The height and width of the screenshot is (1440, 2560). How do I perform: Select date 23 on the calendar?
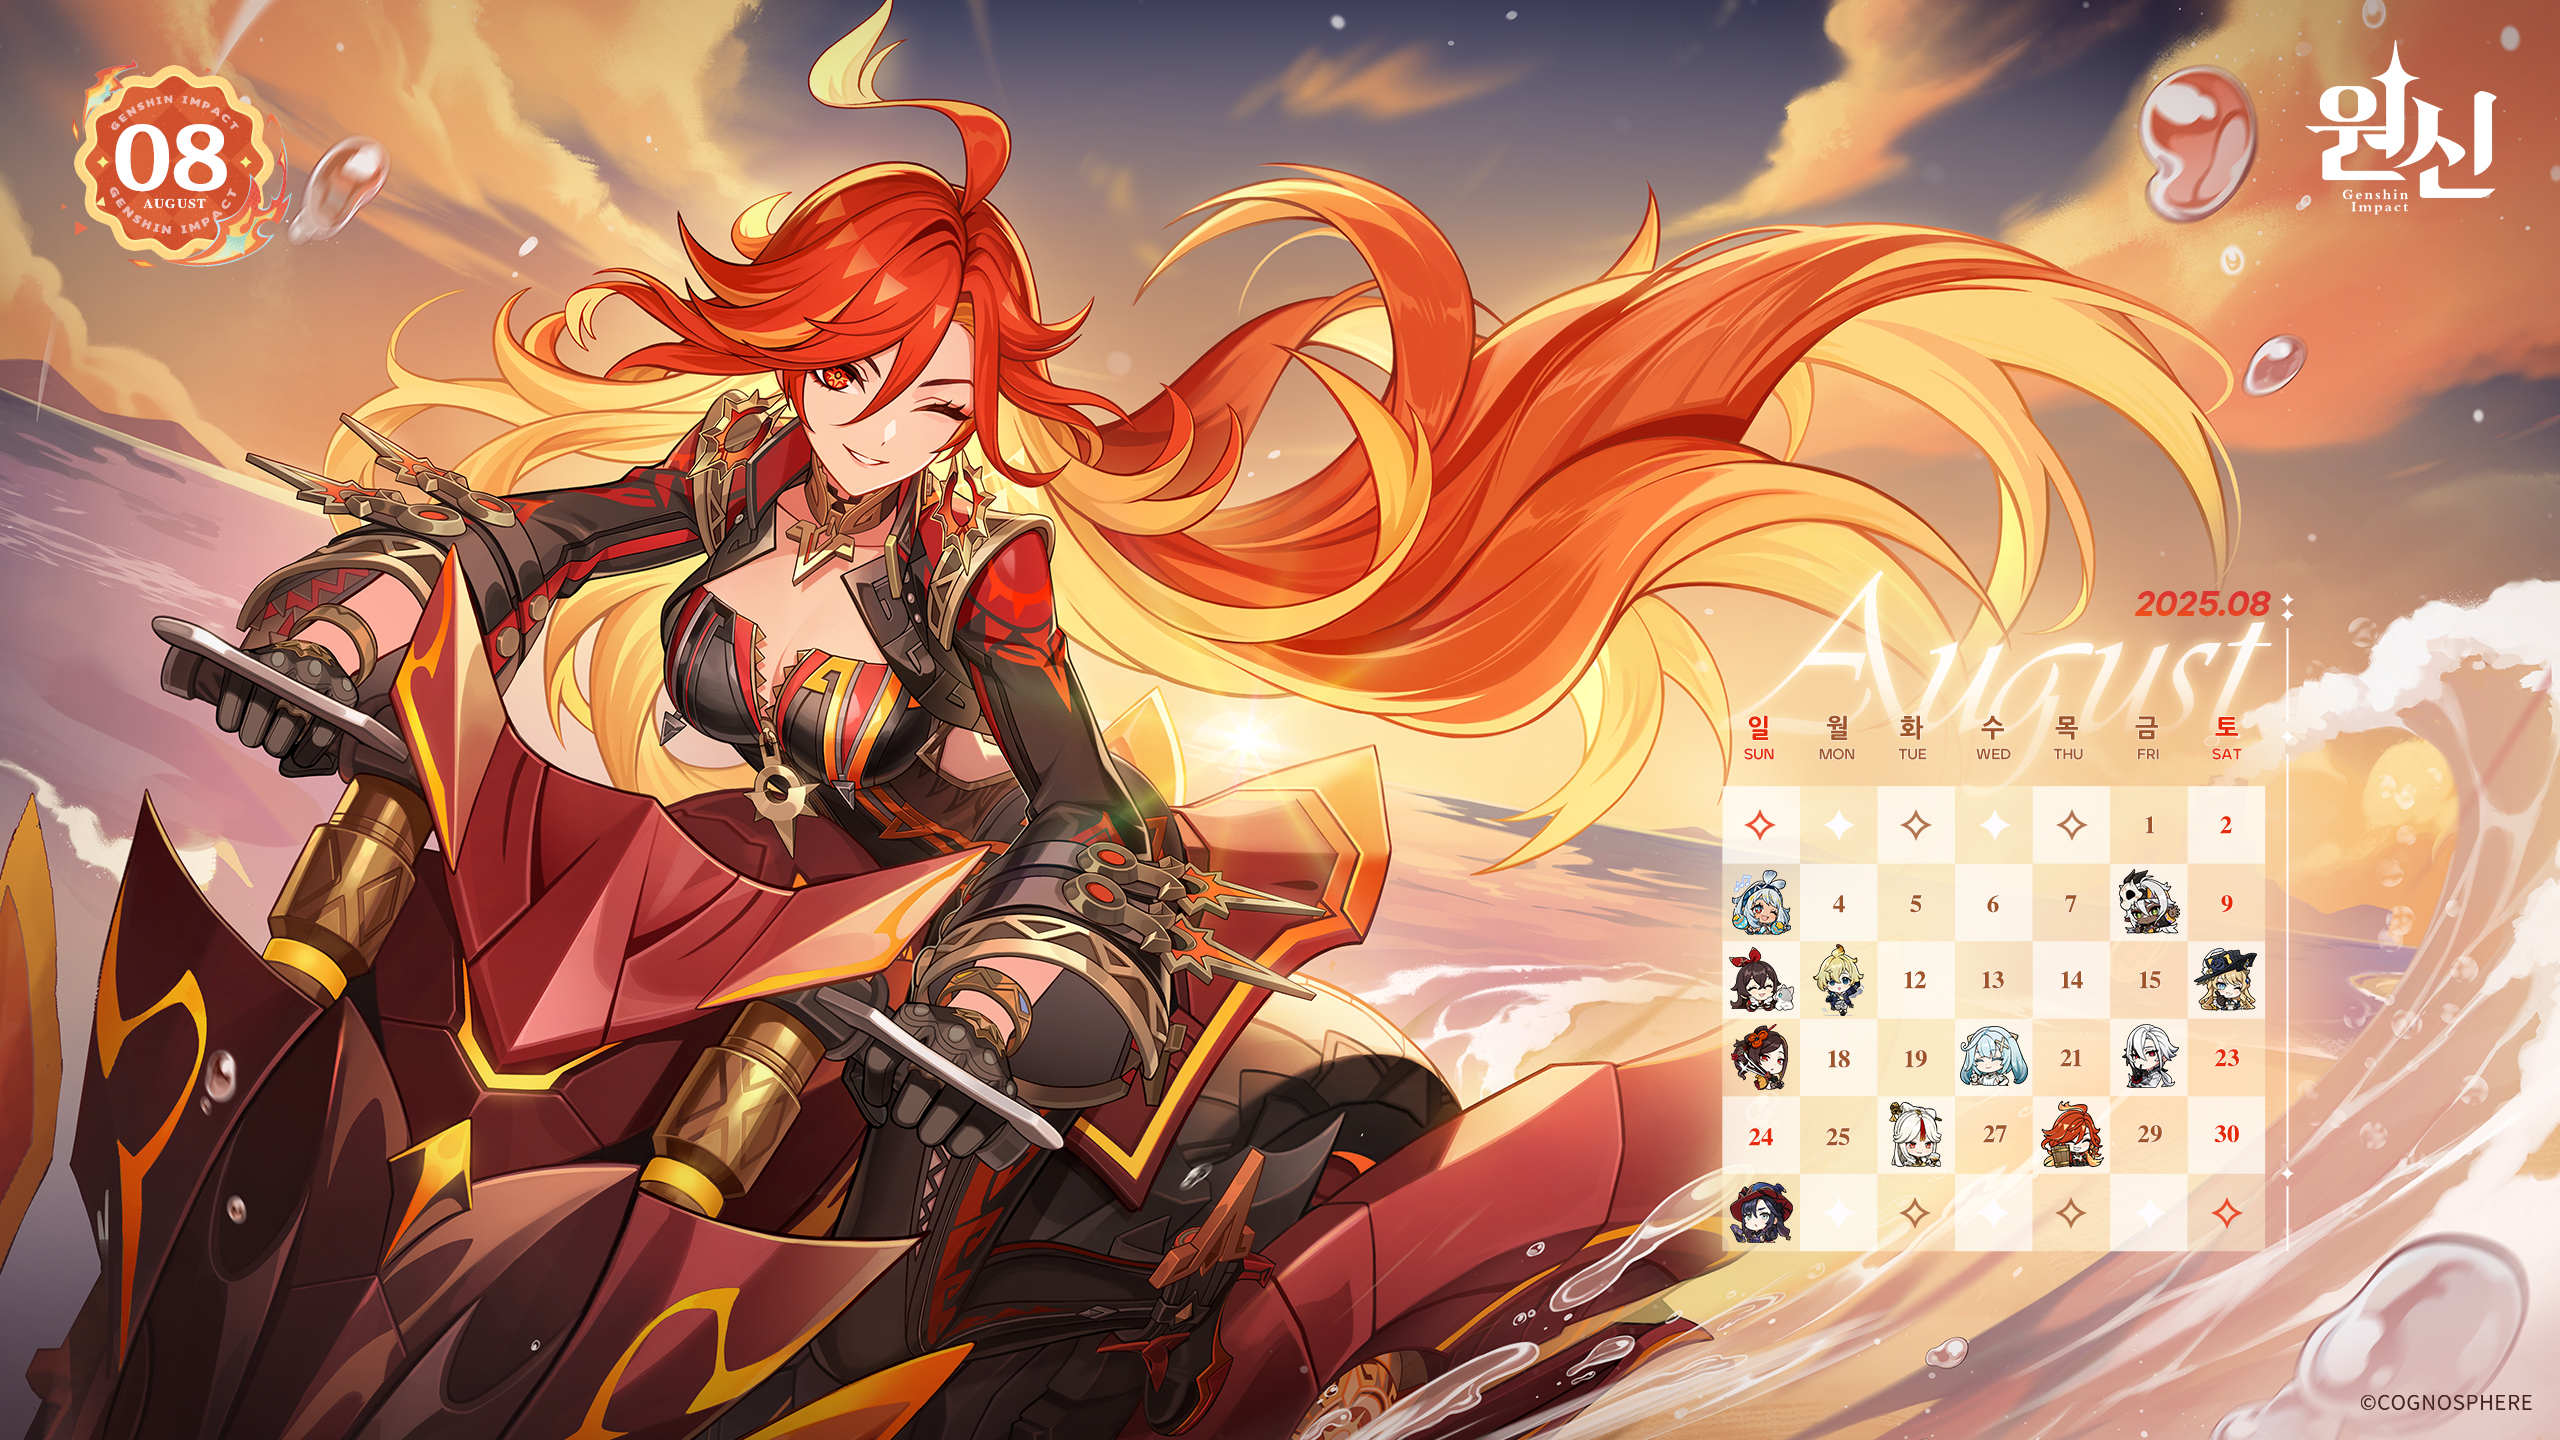tap(2227, 1058)
